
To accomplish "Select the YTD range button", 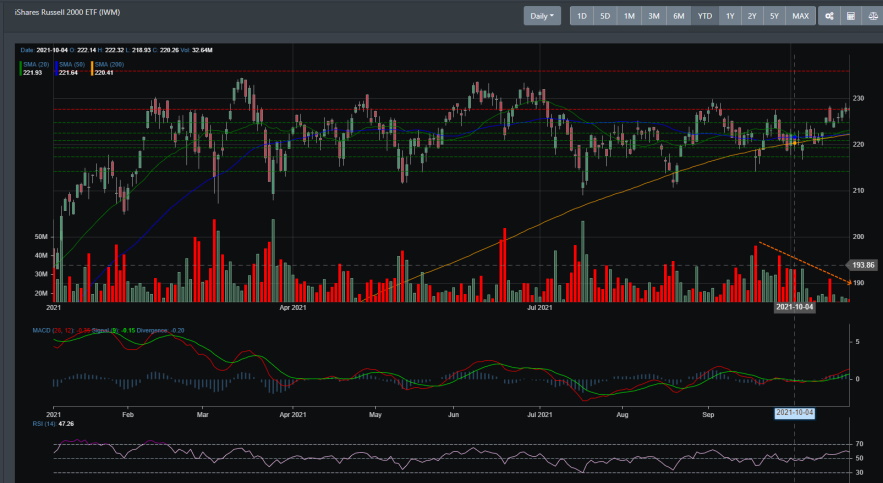I will (704, 16).
